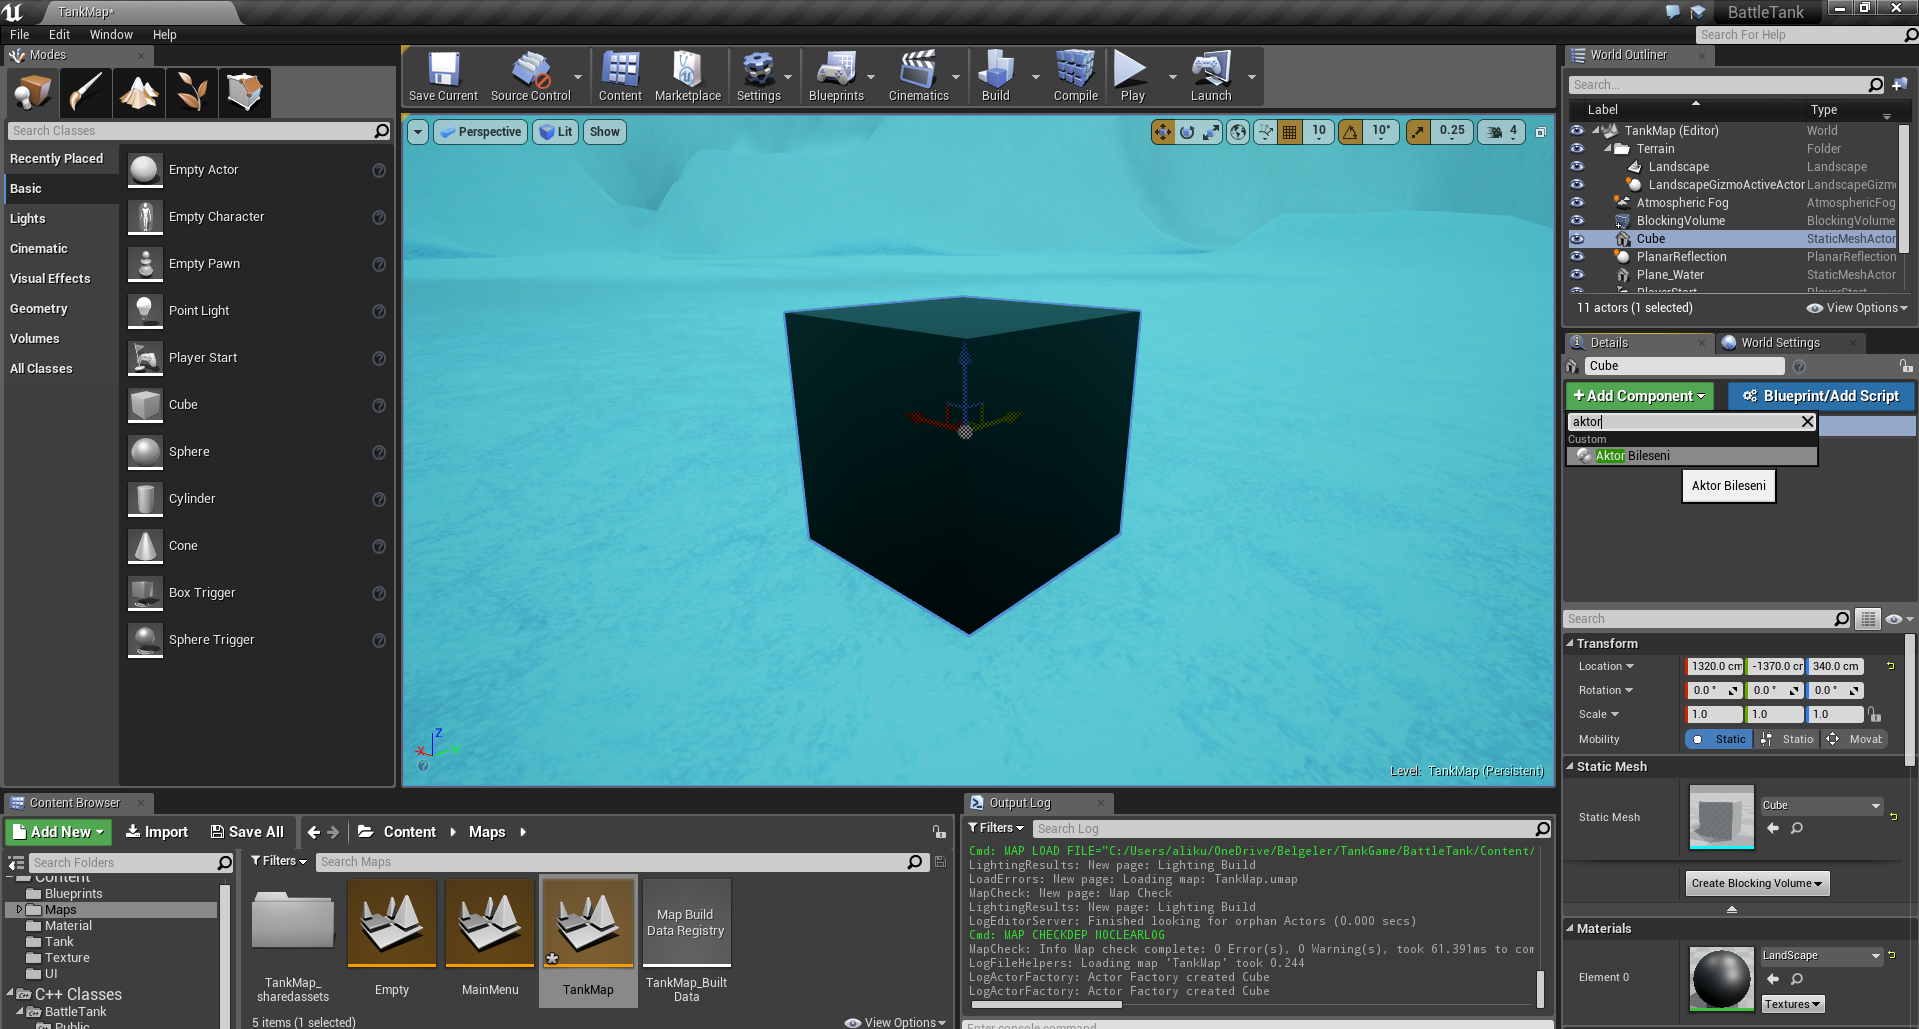Use selected asset for Static Mesh arrow

(x=1773, y=828)
